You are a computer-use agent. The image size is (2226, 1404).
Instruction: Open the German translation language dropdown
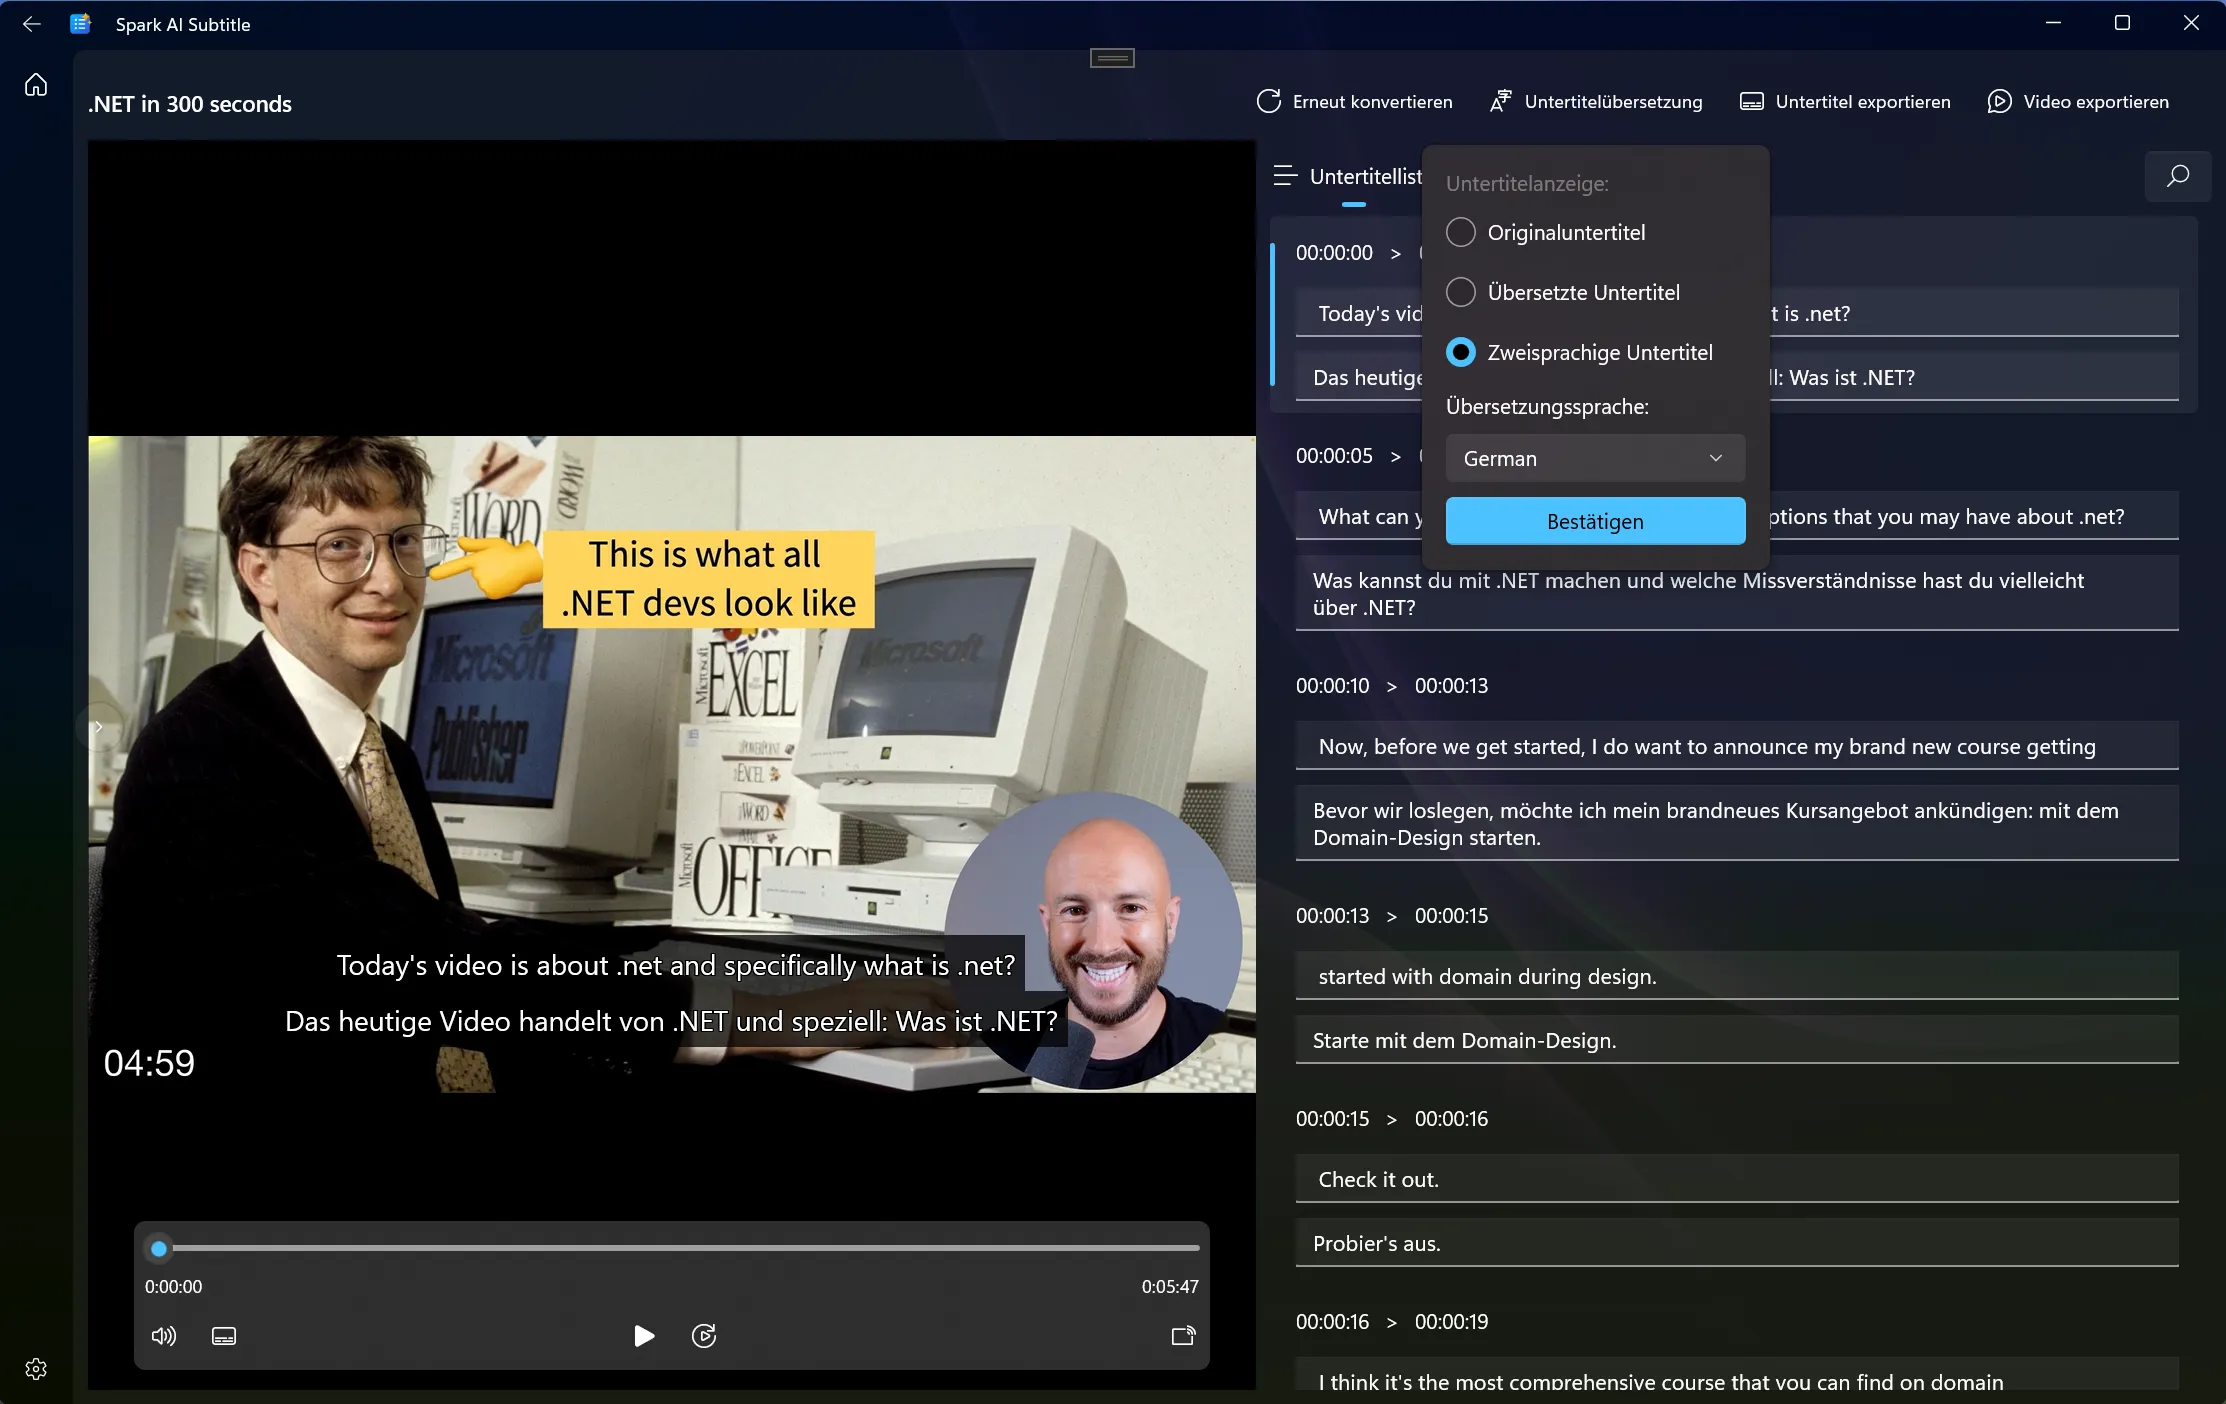[x=1595, y=458]
